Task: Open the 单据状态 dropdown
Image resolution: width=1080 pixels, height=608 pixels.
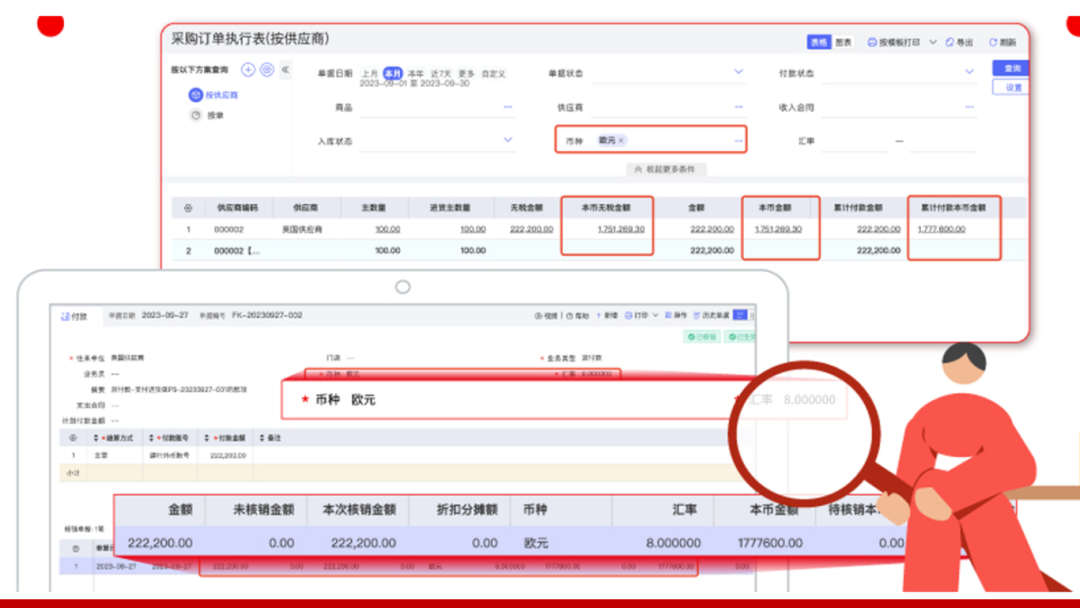Action: click(738, 73)
